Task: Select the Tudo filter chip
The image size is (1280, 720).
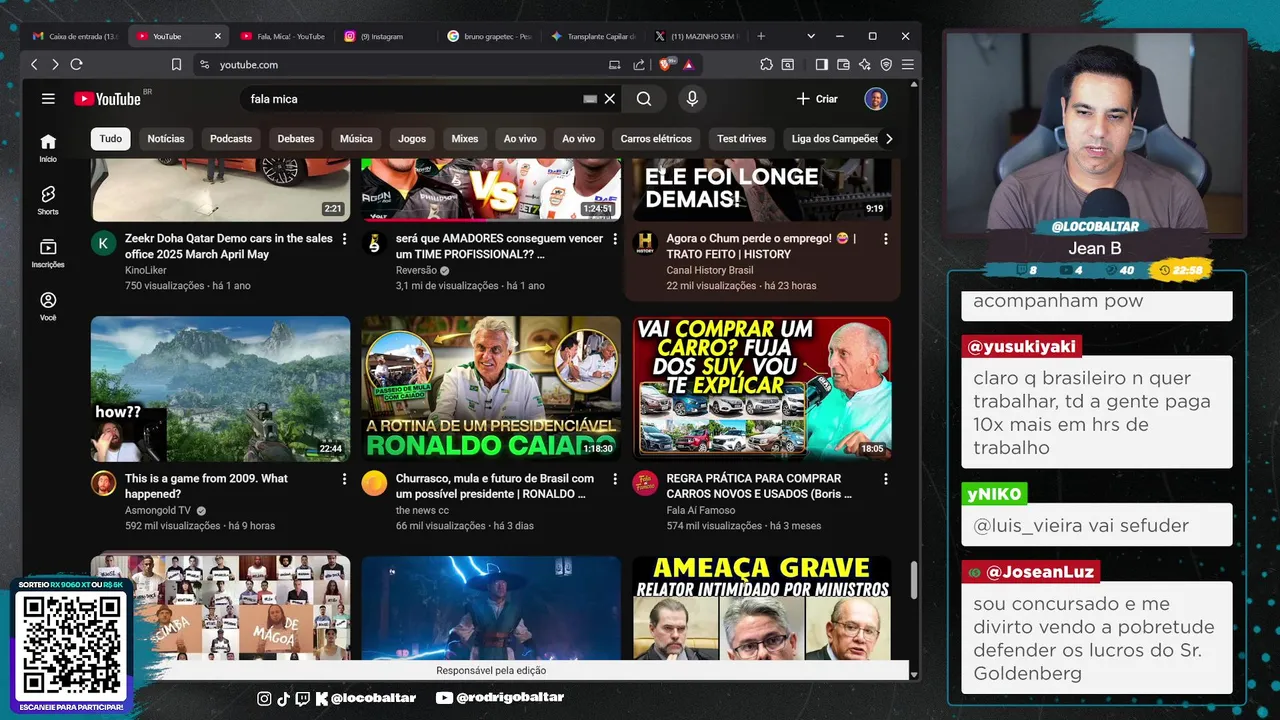Action: [x=111, y=139]
